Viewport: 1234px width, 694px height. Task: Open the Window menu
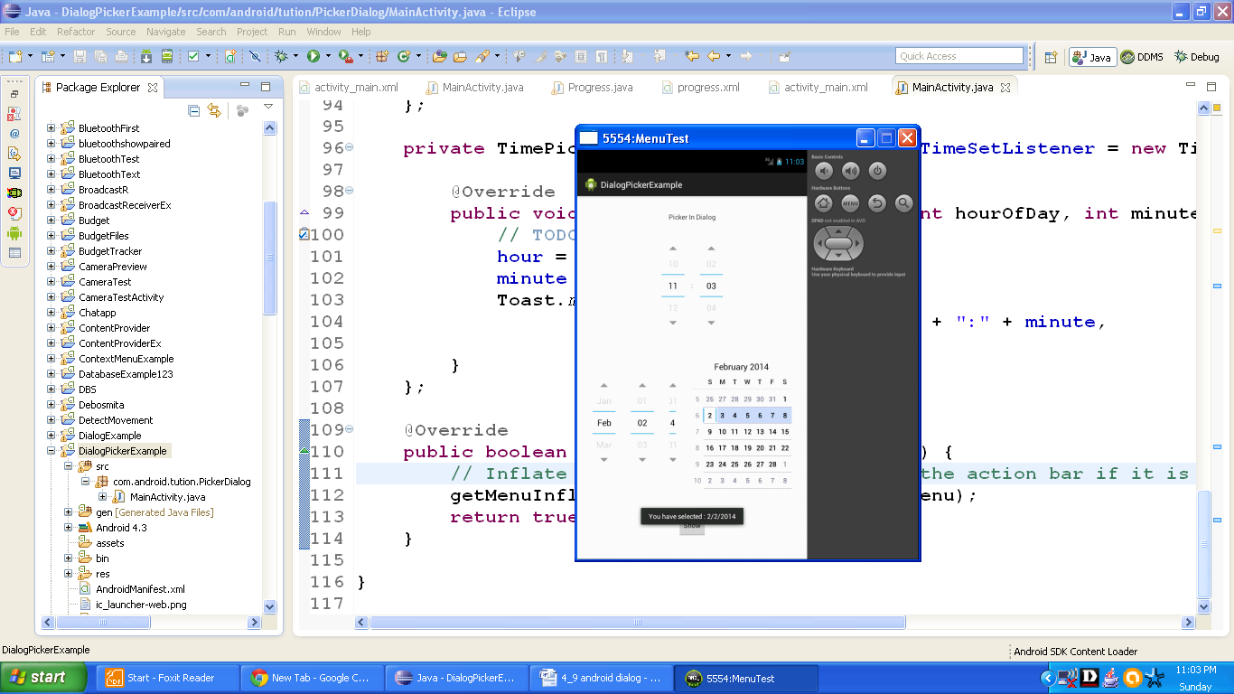(x=324, y=32)
